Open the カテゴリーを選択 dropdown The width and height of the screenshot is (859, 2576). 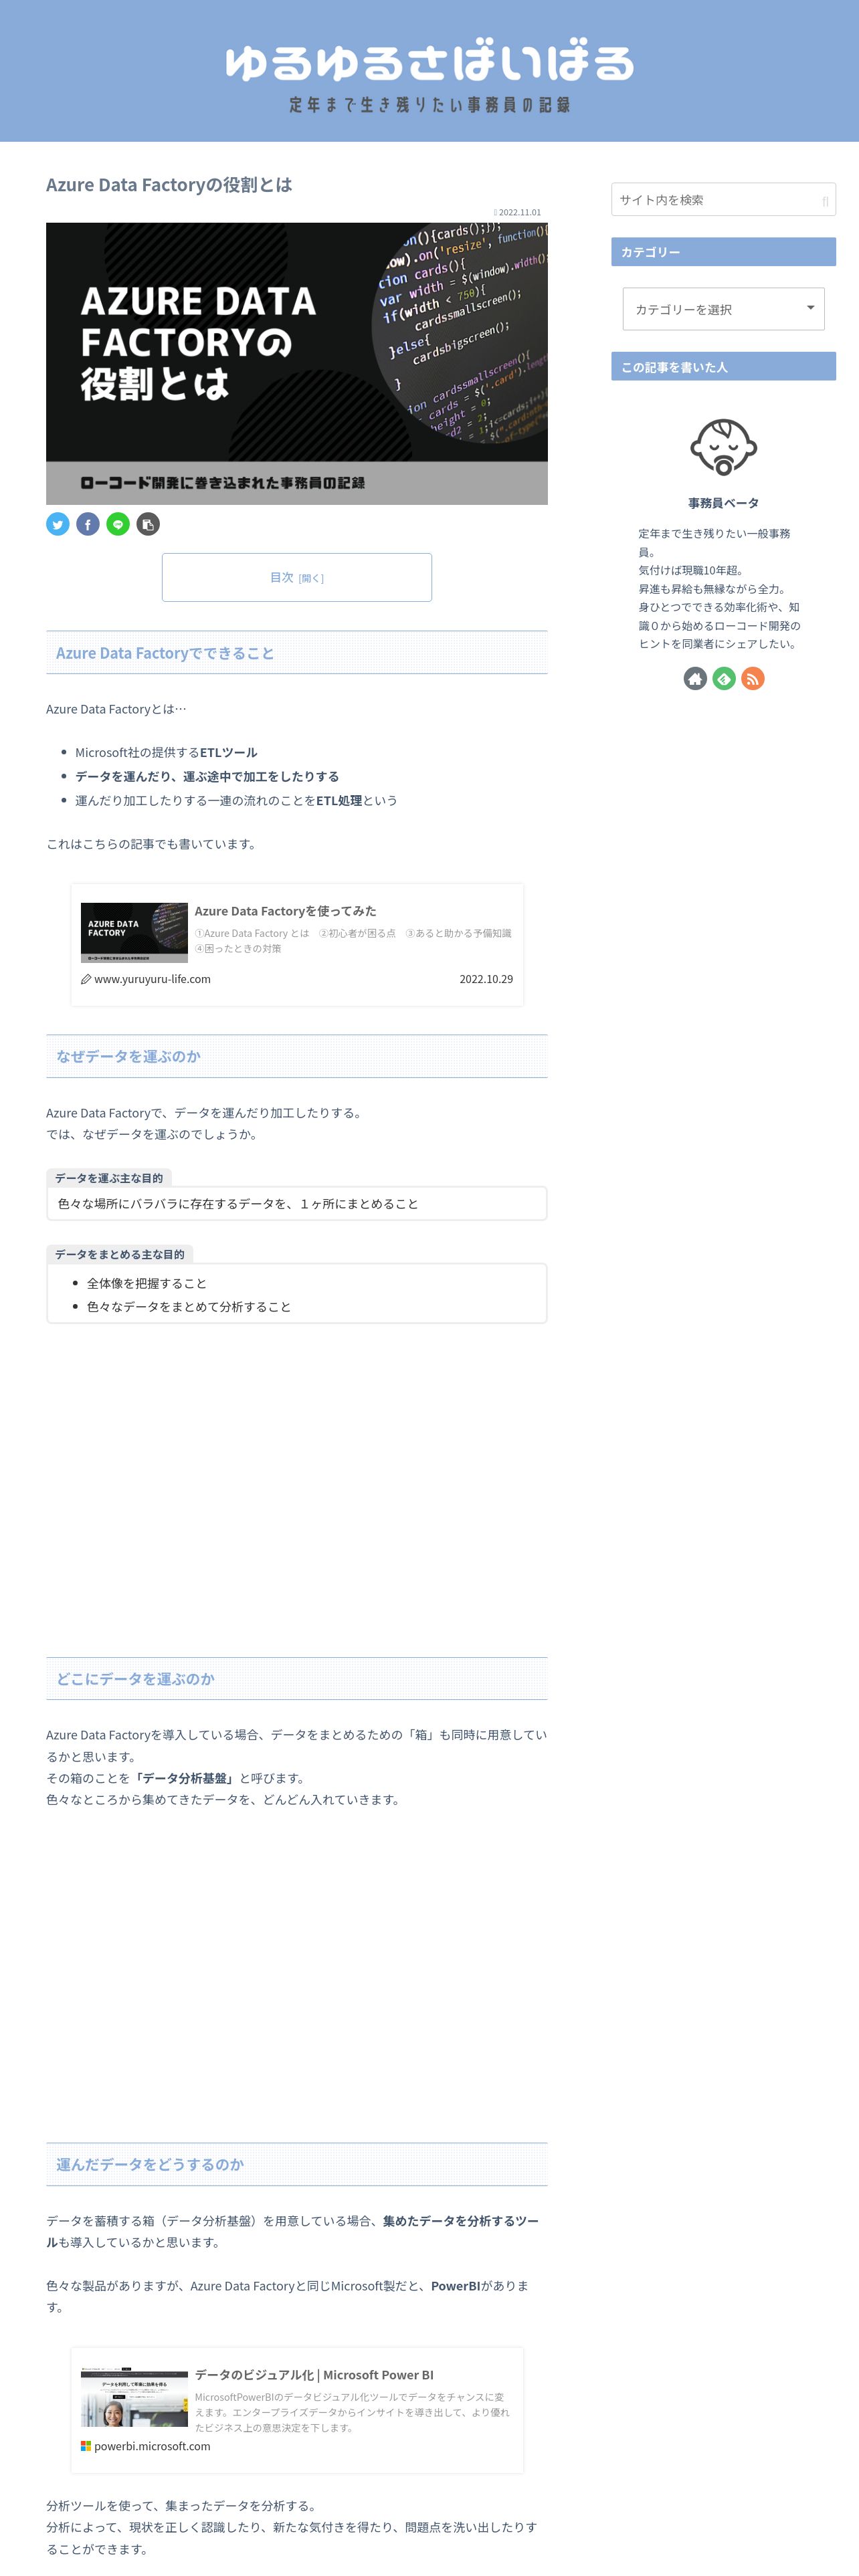tap(723, 309)
